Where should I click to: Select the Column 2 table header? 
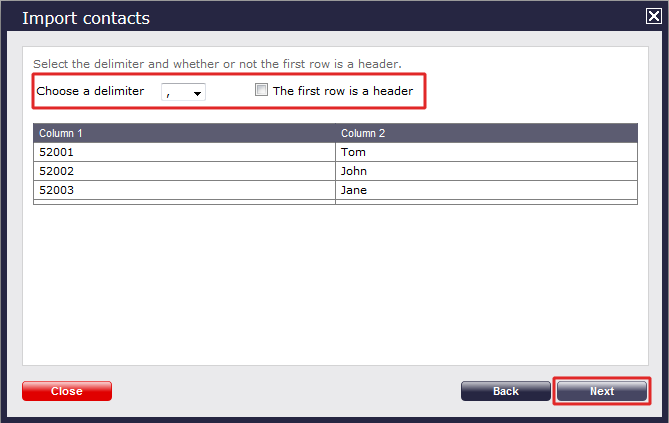[x=486, y=133]
